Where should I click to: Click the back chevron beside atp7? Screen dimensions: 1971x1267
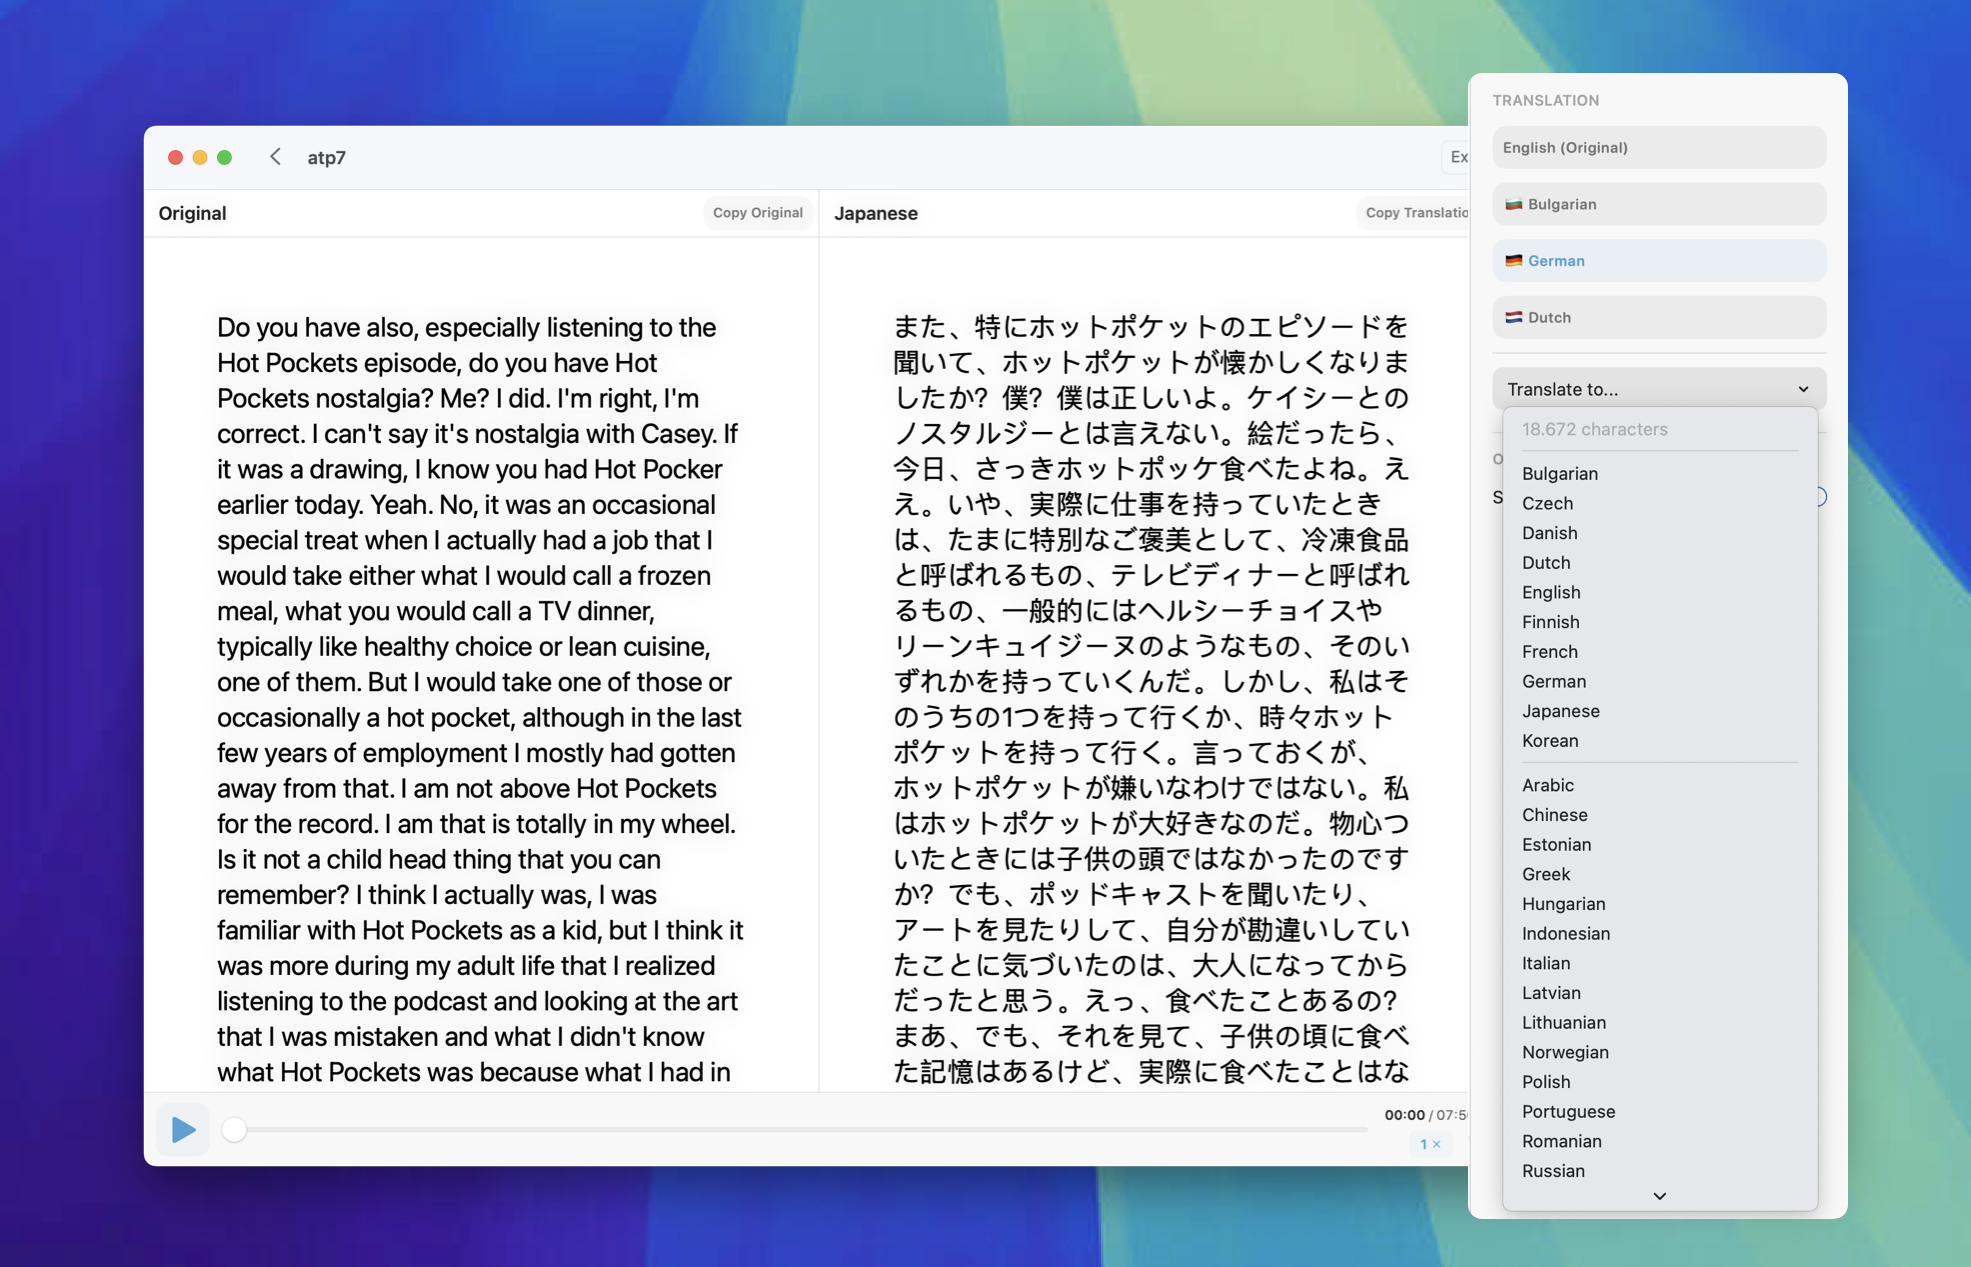tap(275, 157)
